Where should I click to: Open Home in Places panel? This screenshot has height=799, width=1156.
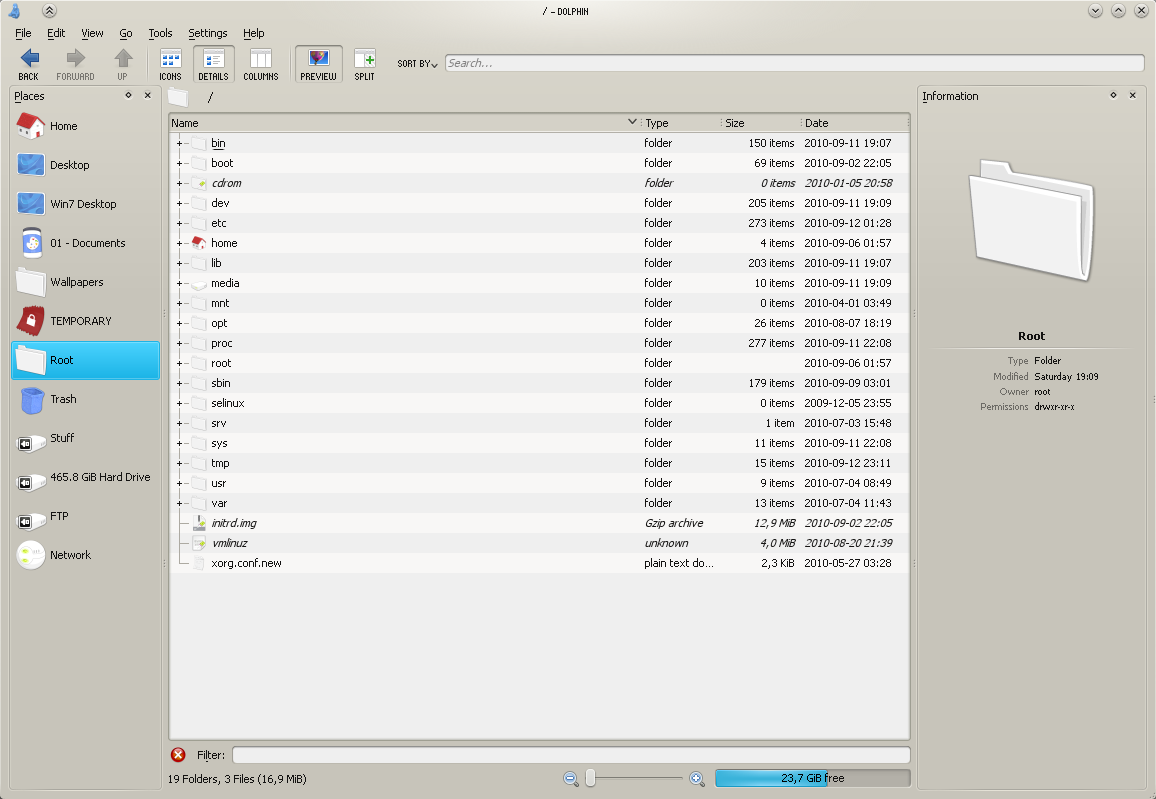point(86,126)
